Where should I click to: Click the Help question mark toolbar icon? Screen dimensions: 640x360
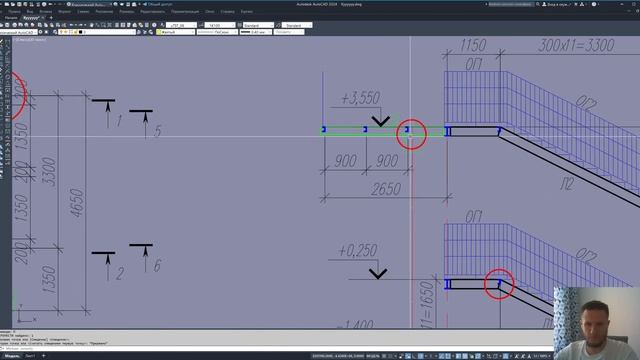[x=154, y=25]
